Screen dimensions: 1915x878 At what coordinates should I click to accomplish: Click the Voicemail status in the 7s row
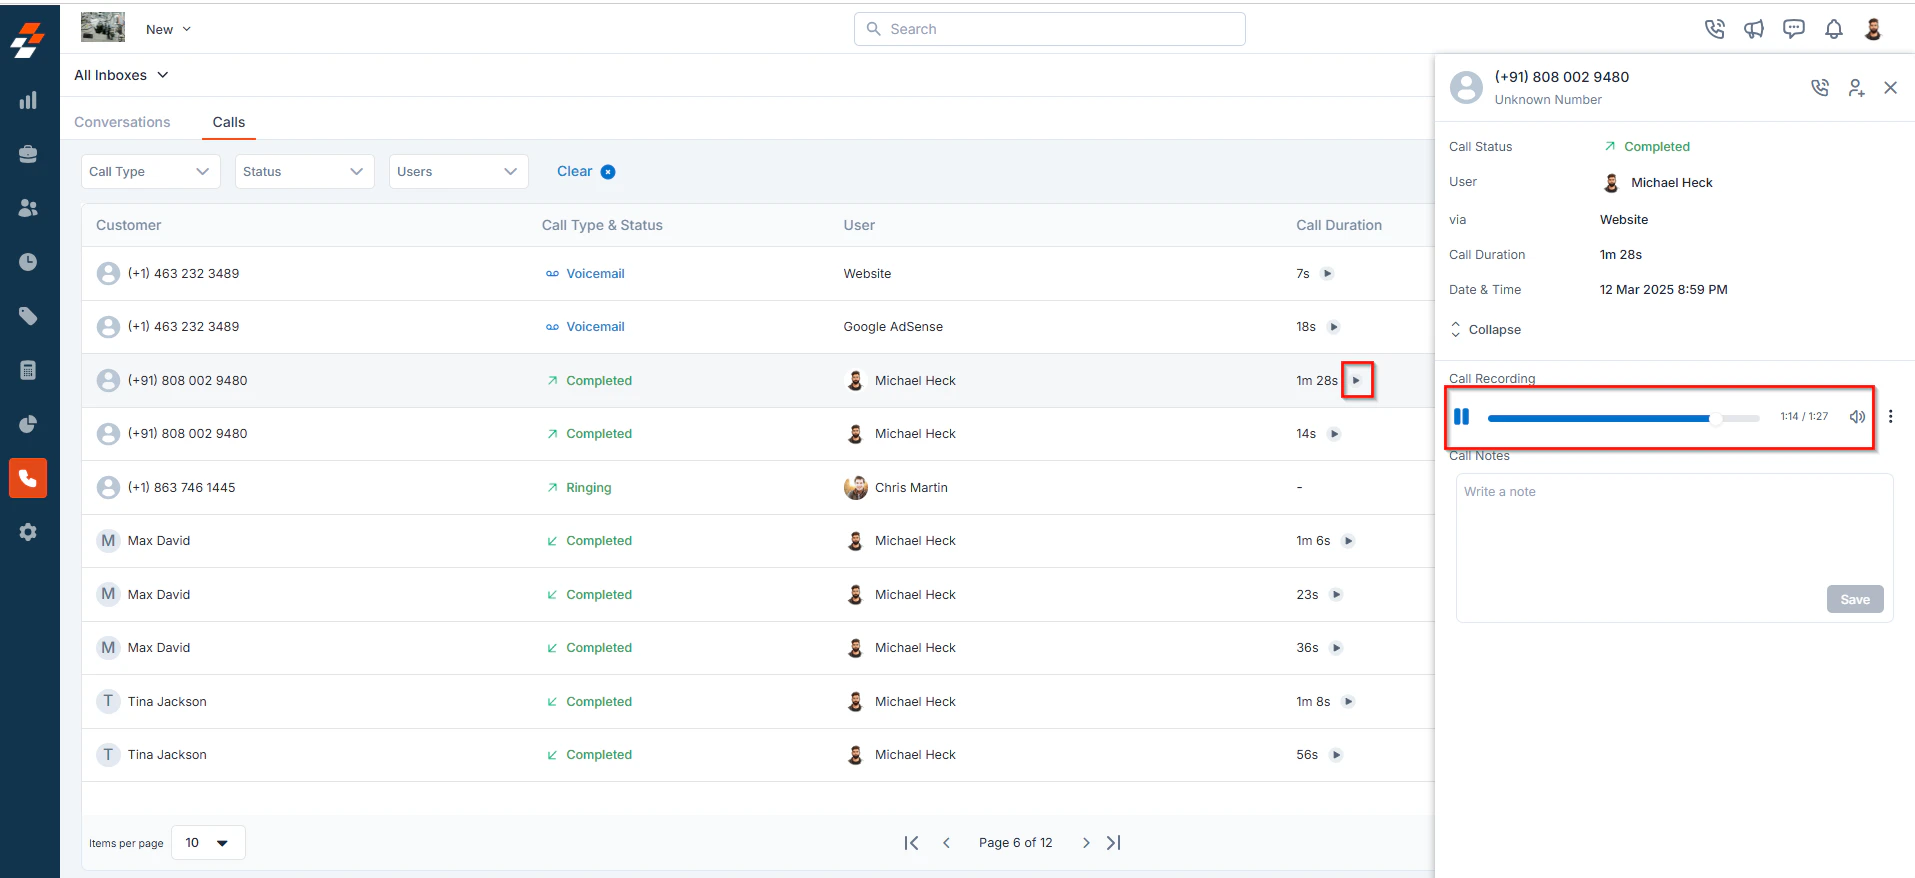[595, 274]
